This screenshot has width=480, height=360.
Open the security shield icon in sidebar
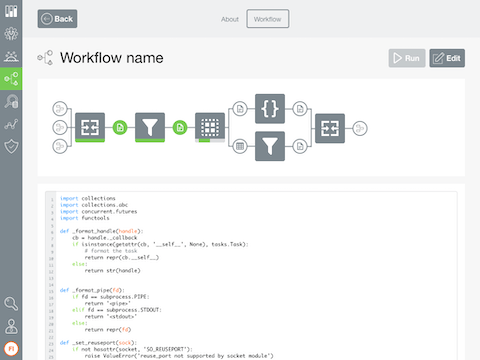click(11, 146)
